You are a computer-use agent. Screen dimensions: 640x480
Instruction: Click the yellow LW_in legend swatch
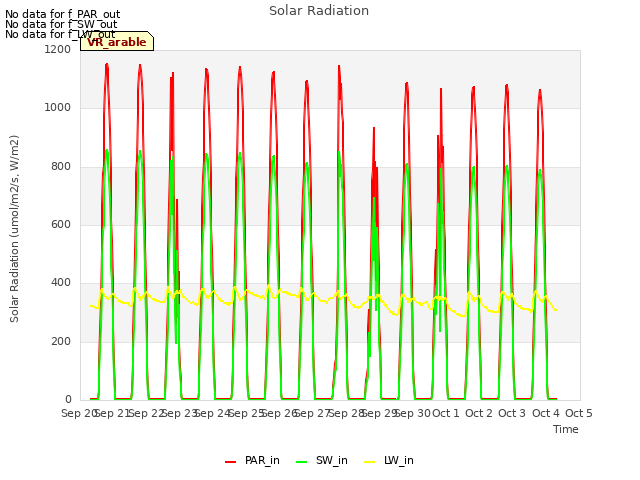point(369,462)
